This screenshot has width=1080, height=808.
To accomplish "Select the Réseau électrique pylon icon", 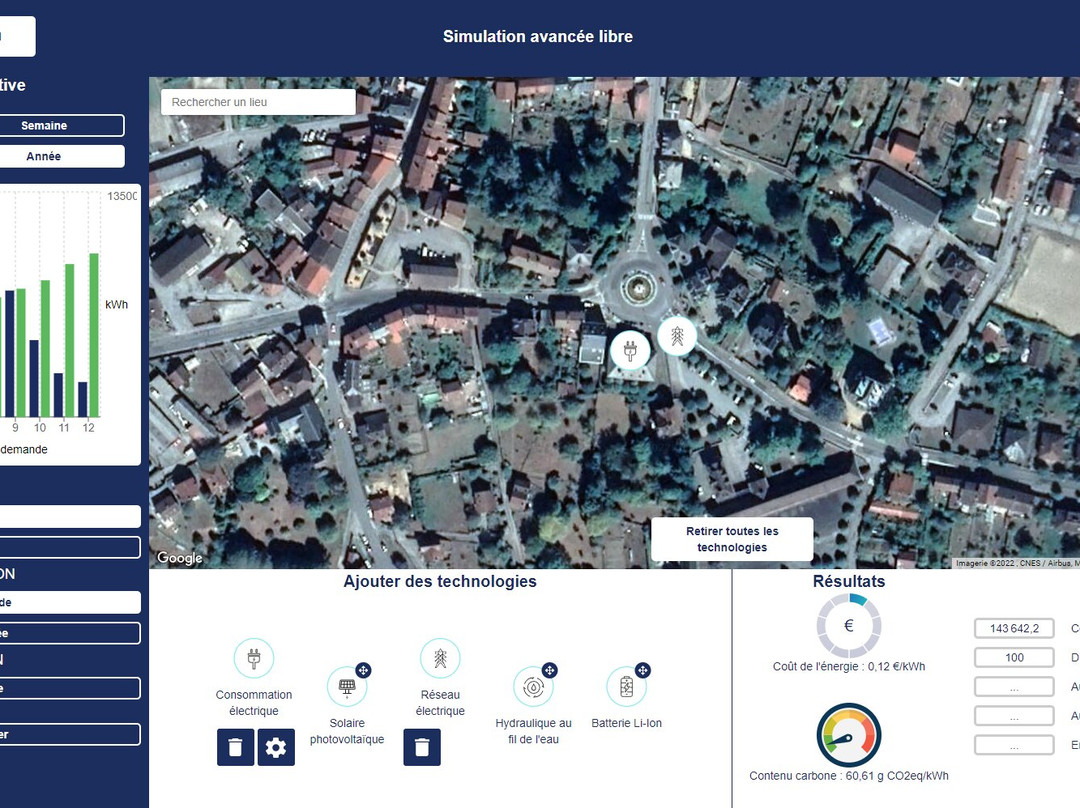I will pyautogui.click(x=440, y=659).
